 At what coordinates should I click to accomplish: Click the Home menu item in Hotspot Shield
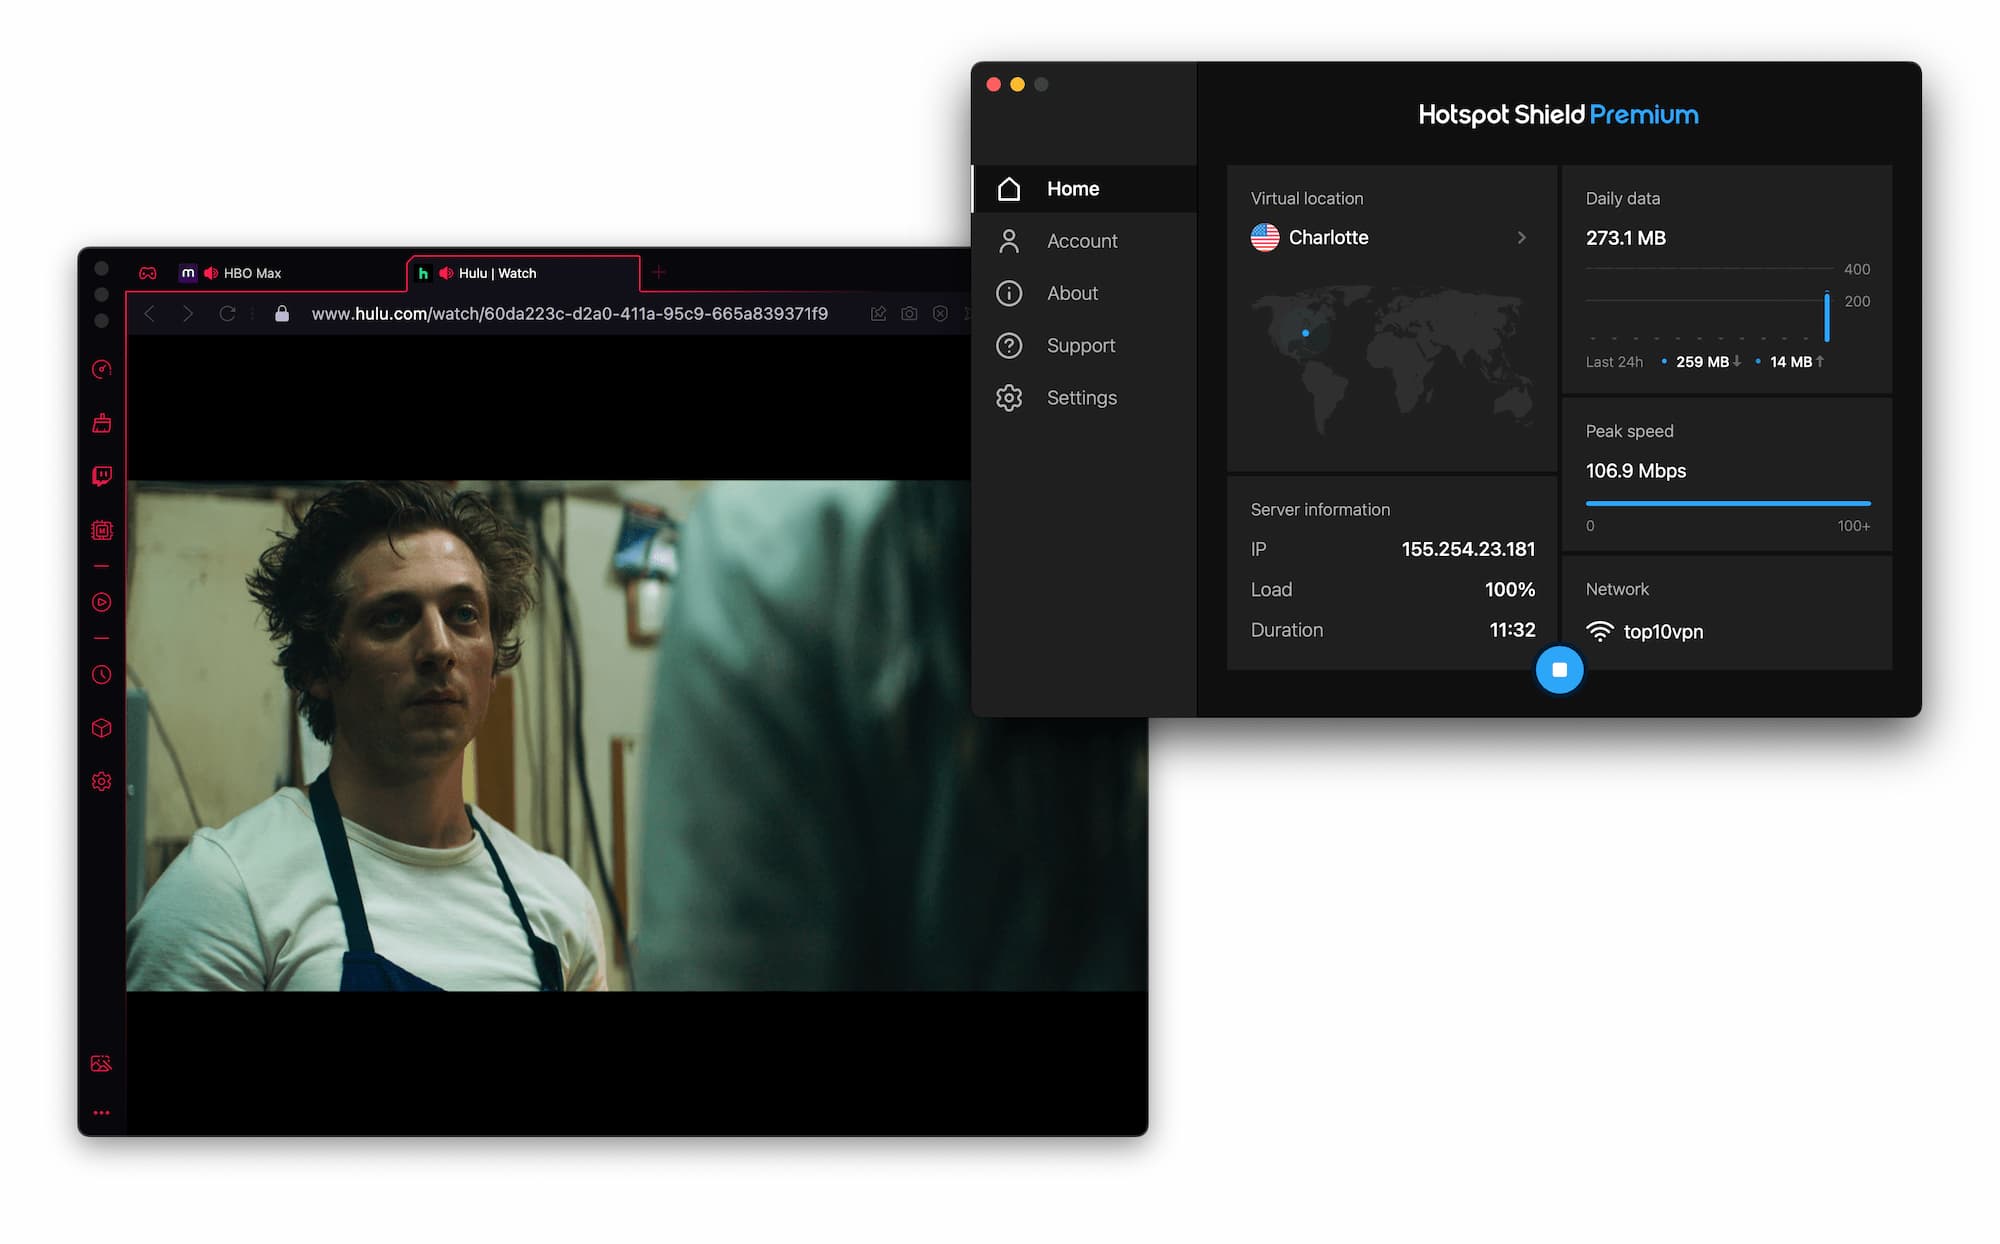(x=1073, y=188)
